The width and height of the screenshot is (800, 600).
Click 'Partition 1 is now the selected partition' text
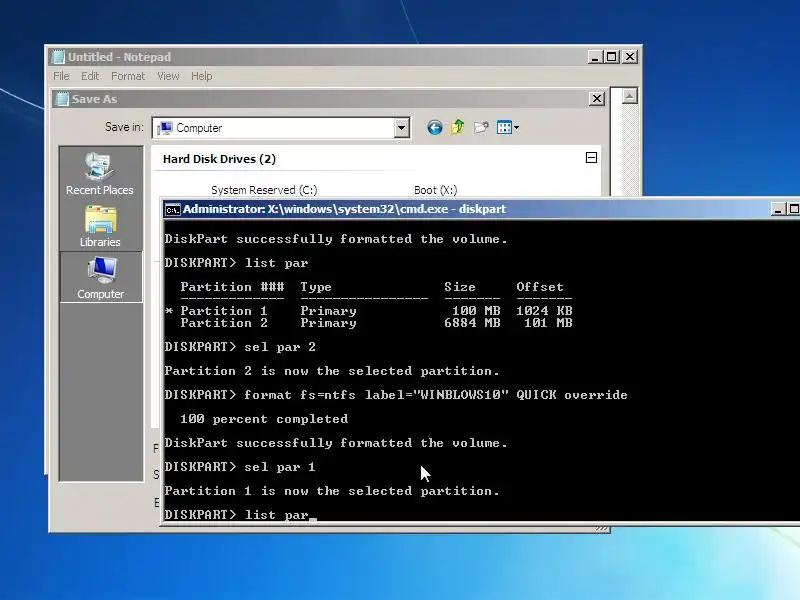click(332, 491)
